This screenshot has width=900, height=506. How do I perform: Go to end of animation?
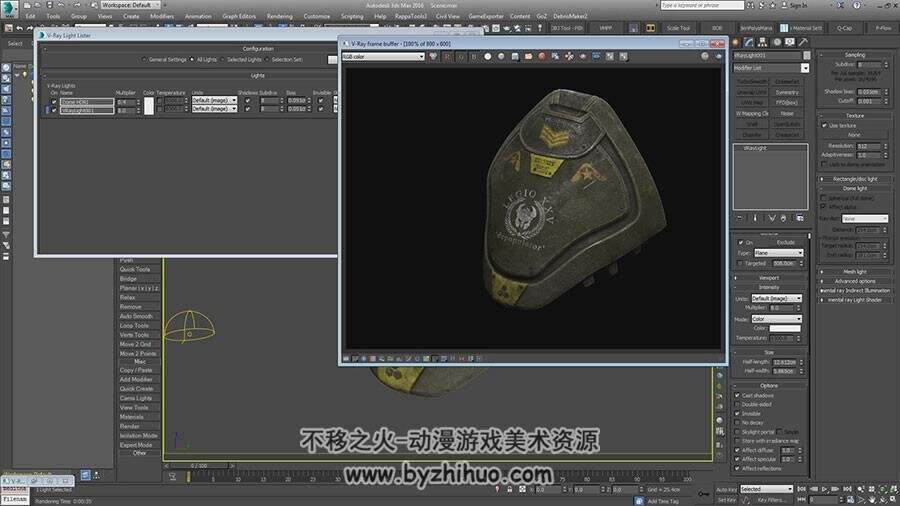[x=847, y=489]
